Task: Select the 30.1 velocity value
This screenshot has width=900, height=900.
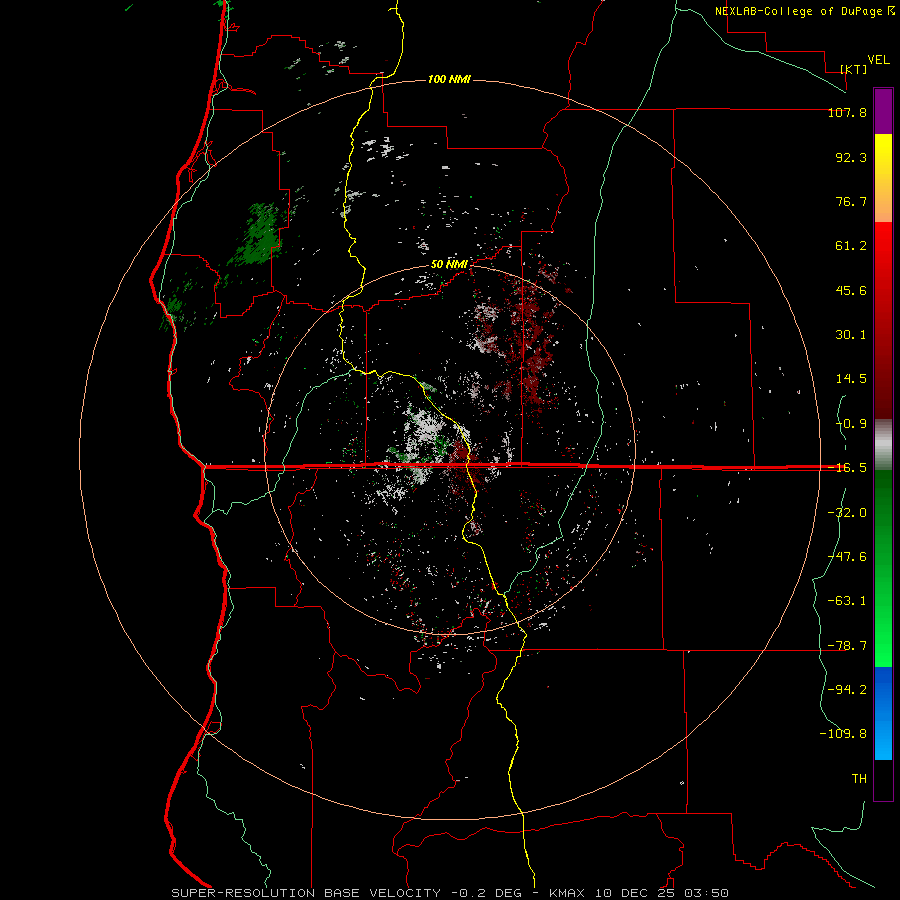Action: click(x=851, y=335)
